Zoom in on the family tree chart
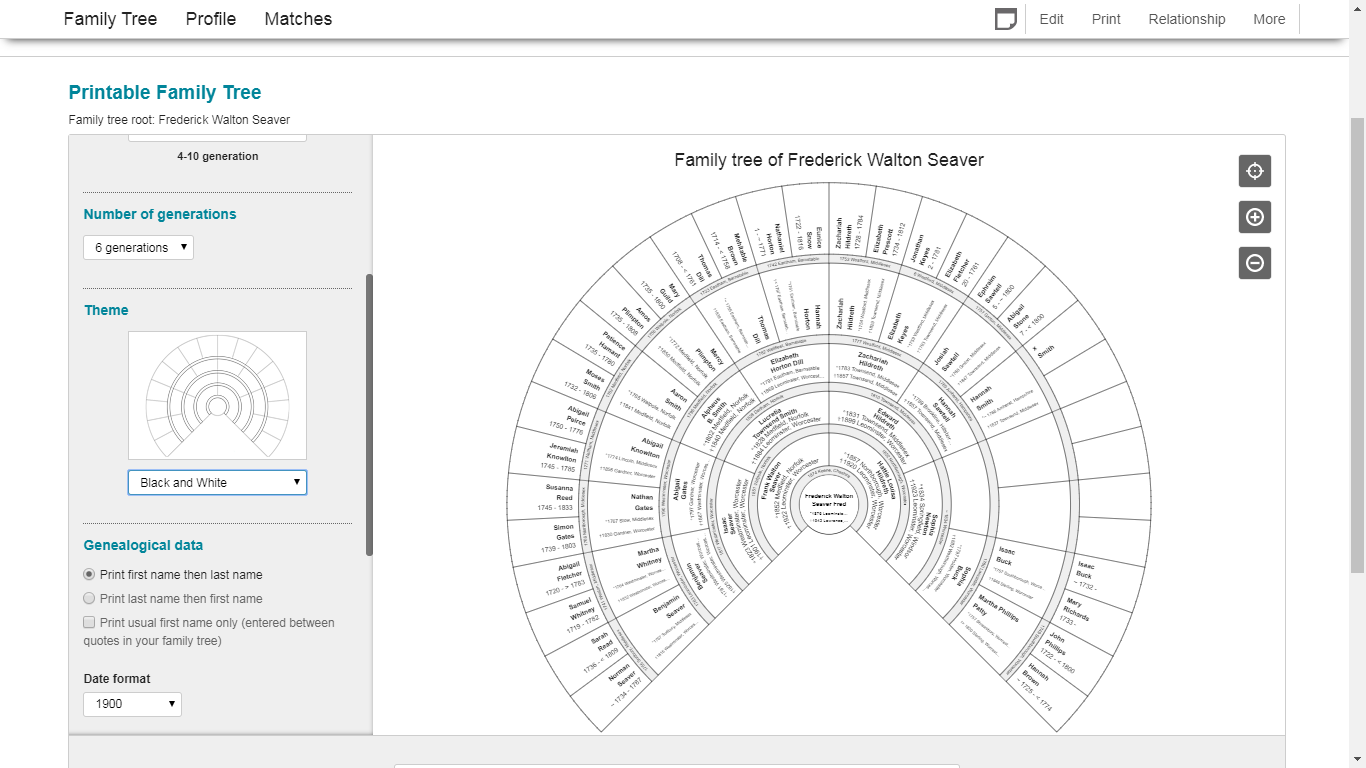Image resolution: width=1366 pixels, height=768 pixels. pos(1254,217)
